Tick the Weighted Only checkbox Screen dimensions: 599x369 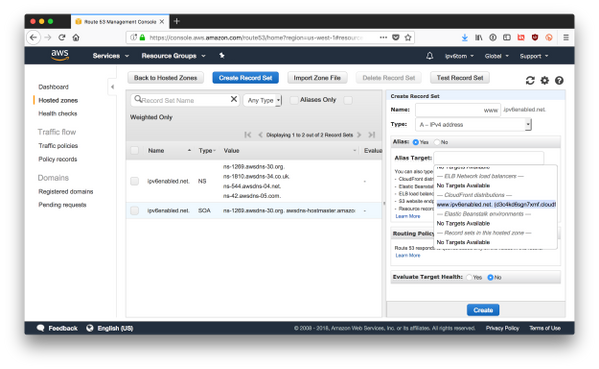pyautogui.click(x=348, y=100)
